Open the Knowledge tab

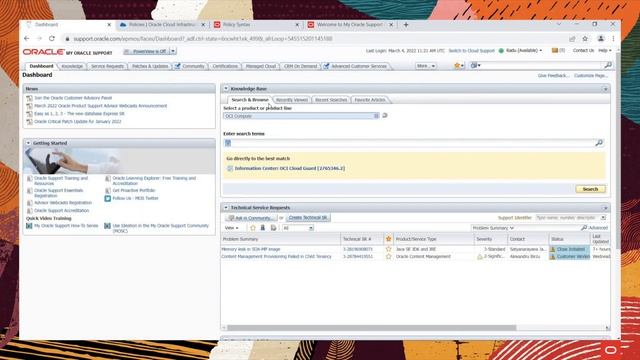[x=72, y=66]
